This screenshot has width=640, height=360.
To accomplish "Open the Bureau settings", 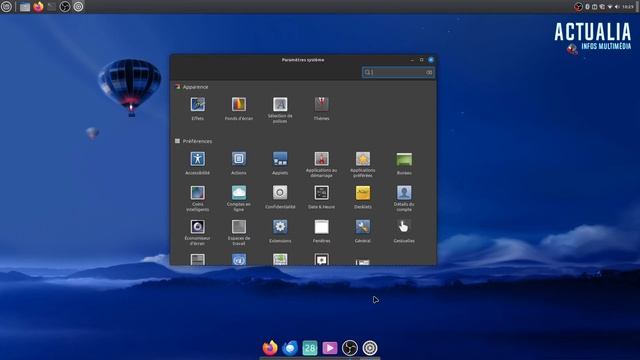I will pos(404,163).
